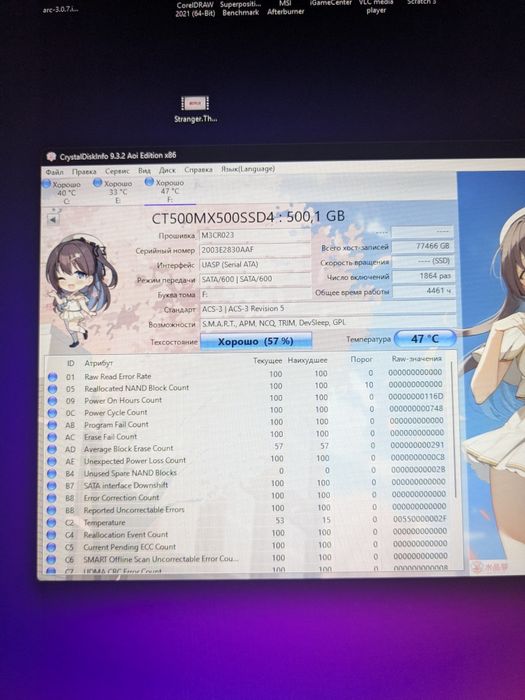
Task: Click the status dot of Unused Spare NAND Blocks
Action: pos(52,473)
